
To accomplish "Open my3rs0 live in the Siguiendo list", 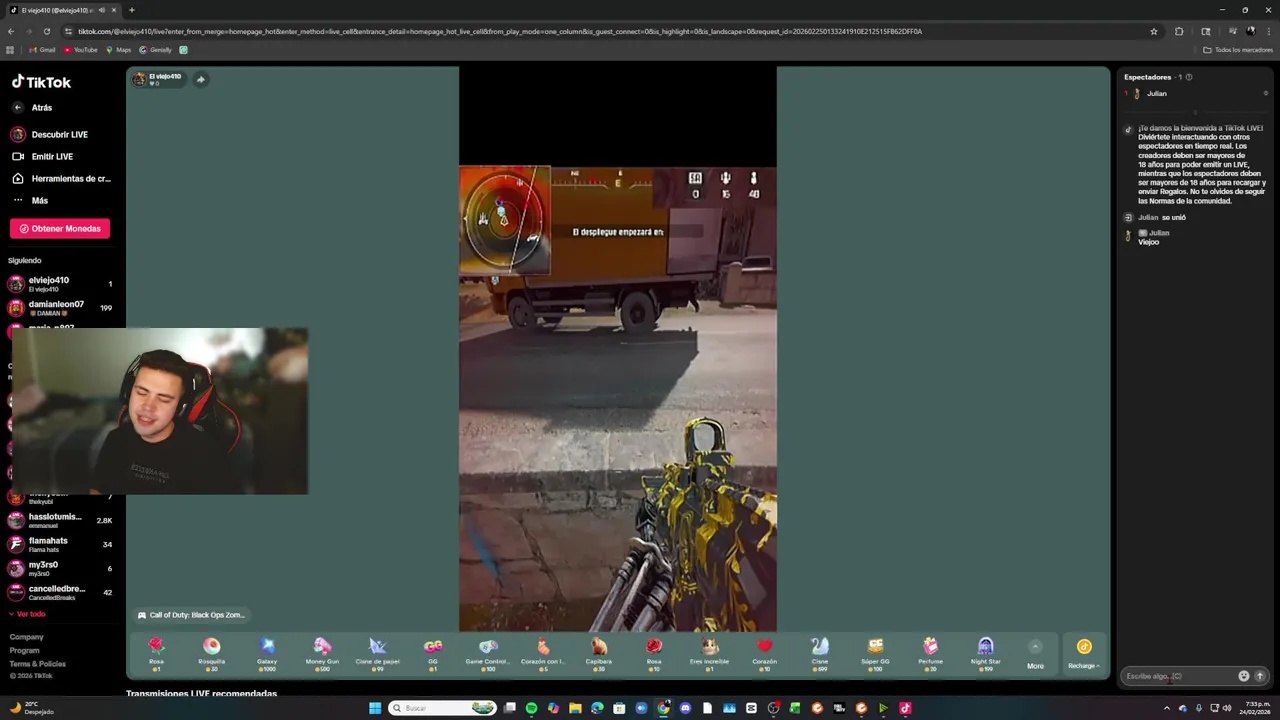I will pos(62,568).
